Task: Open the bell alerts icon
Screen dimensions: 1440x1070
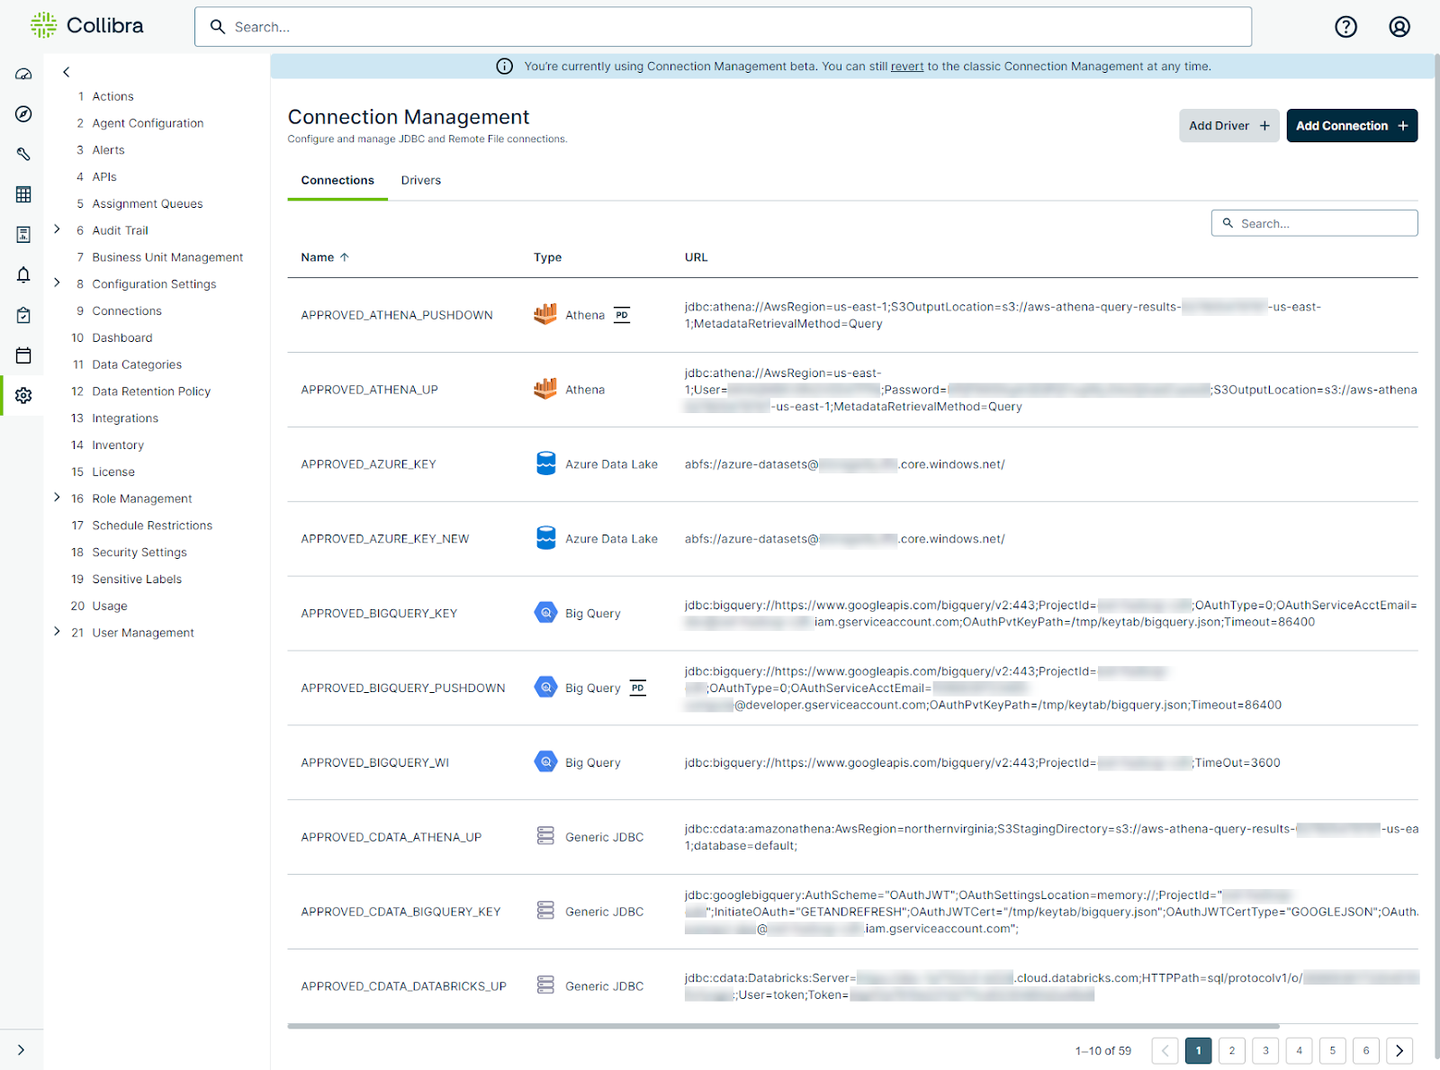Action: [x=23, y=275]
